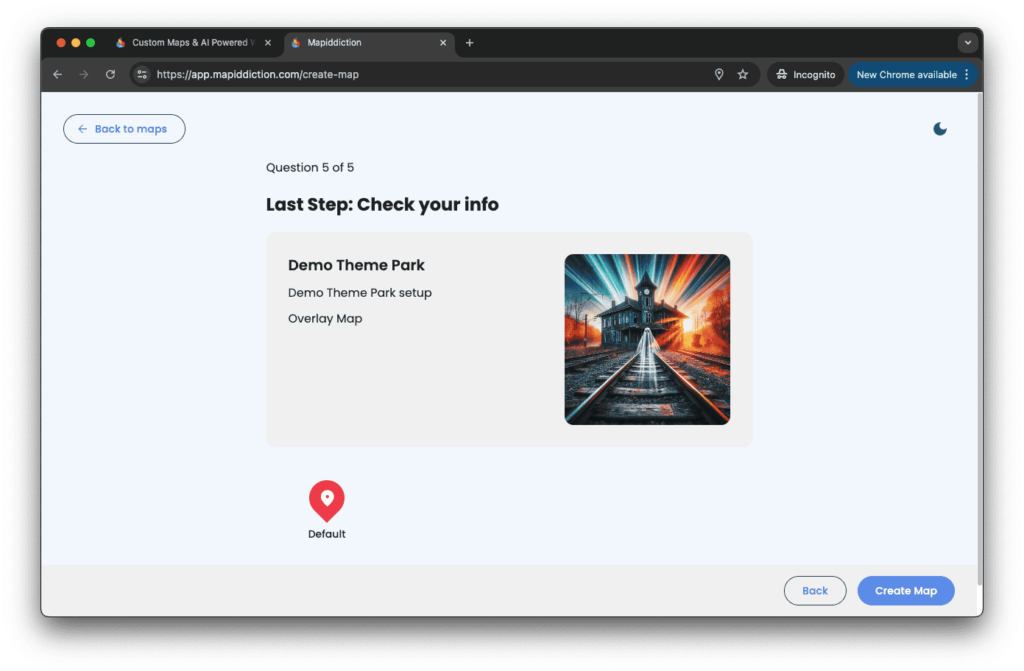Select the Default red map pin
1024x671 pixels.
click(x=326, y=501)
